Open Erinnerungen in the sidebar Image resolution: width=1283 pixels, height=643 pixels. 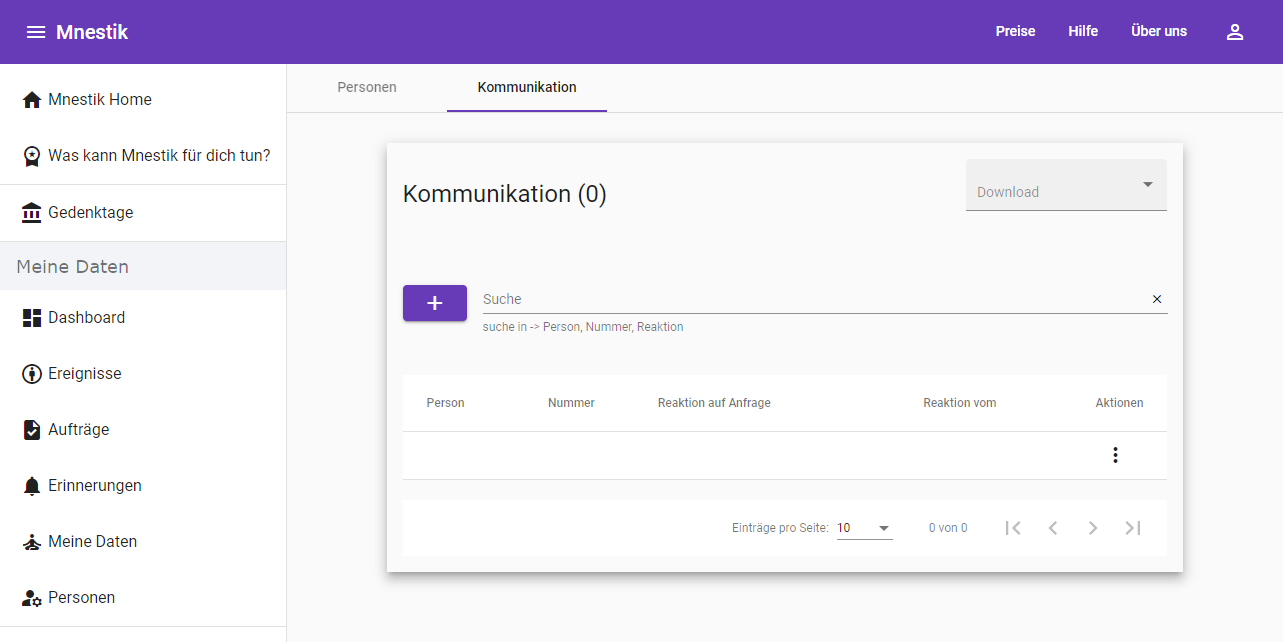pos(94,486)
